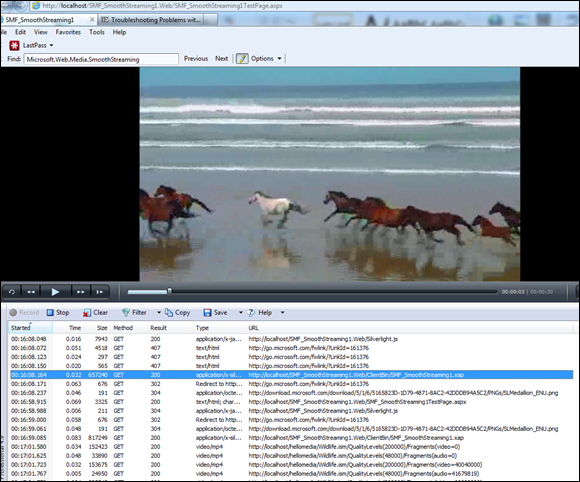Image resolution: width=580 pixels, height=482 pixels.
Task: Select the Fragments(audio=0) request row
Action: (291, 456)
